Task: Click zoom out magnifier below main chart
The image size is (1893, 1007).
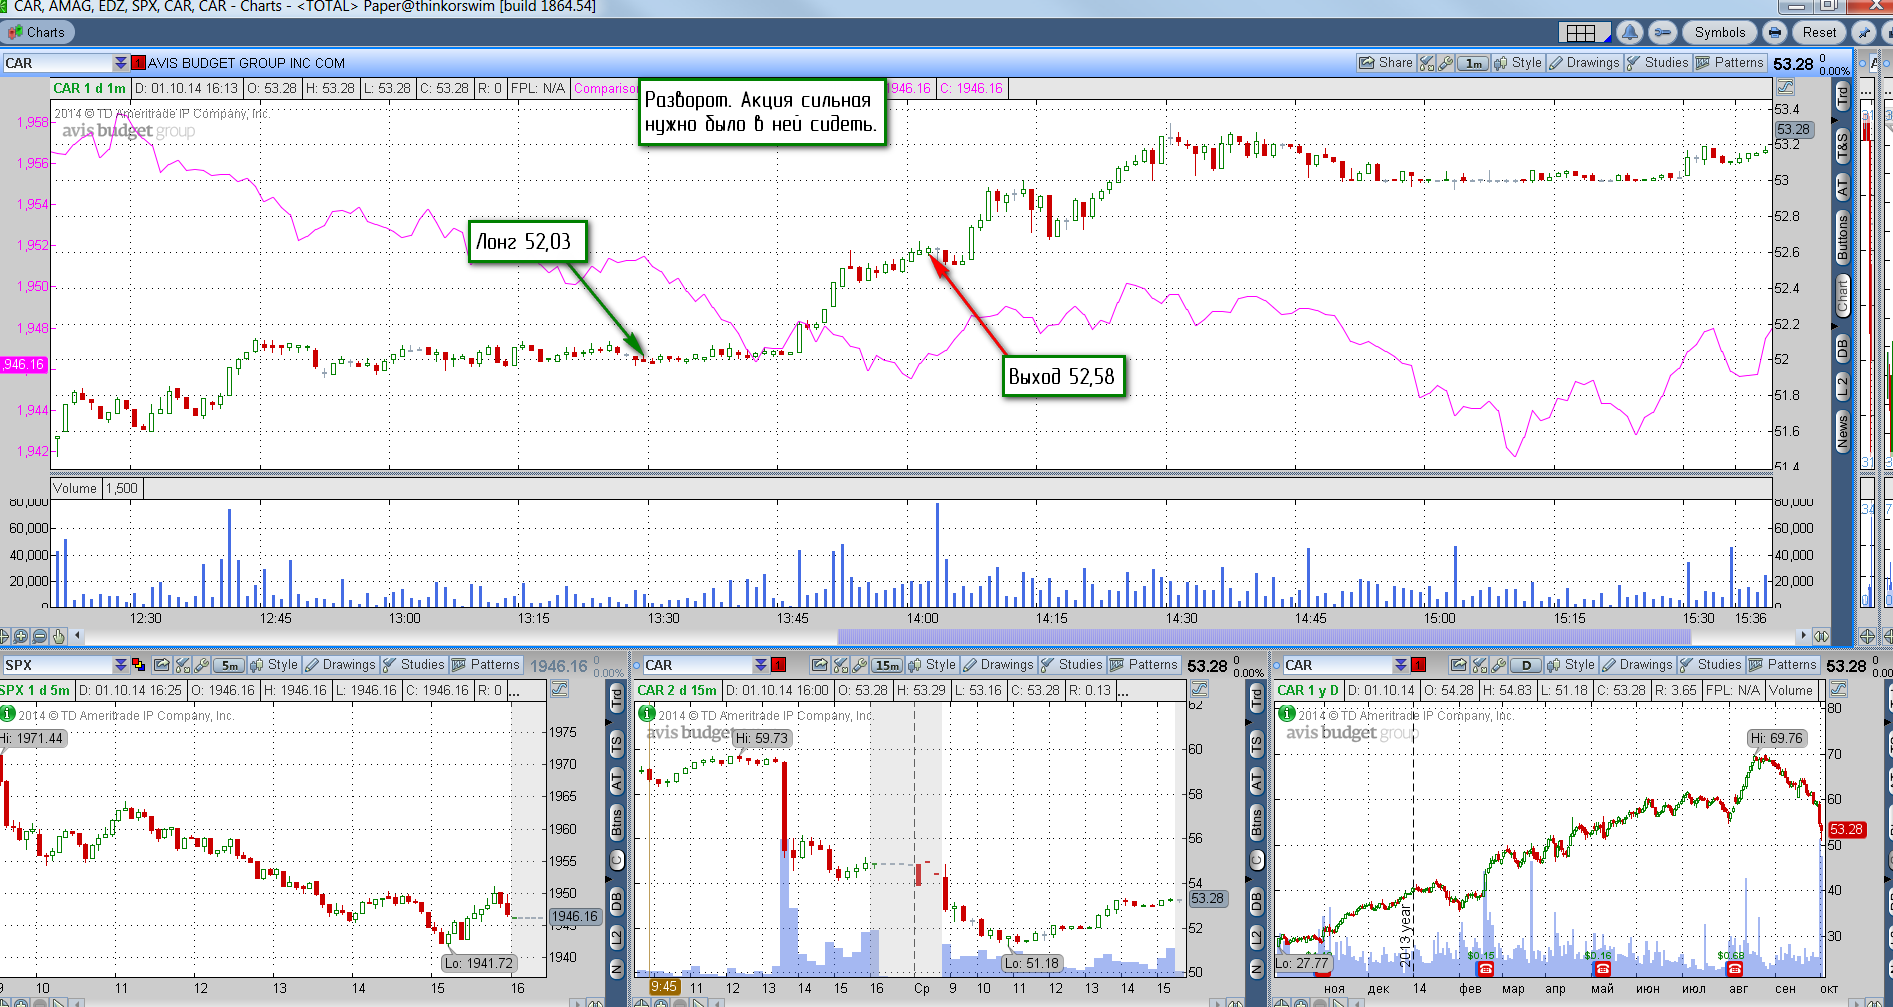Action: tap(39, 636)
